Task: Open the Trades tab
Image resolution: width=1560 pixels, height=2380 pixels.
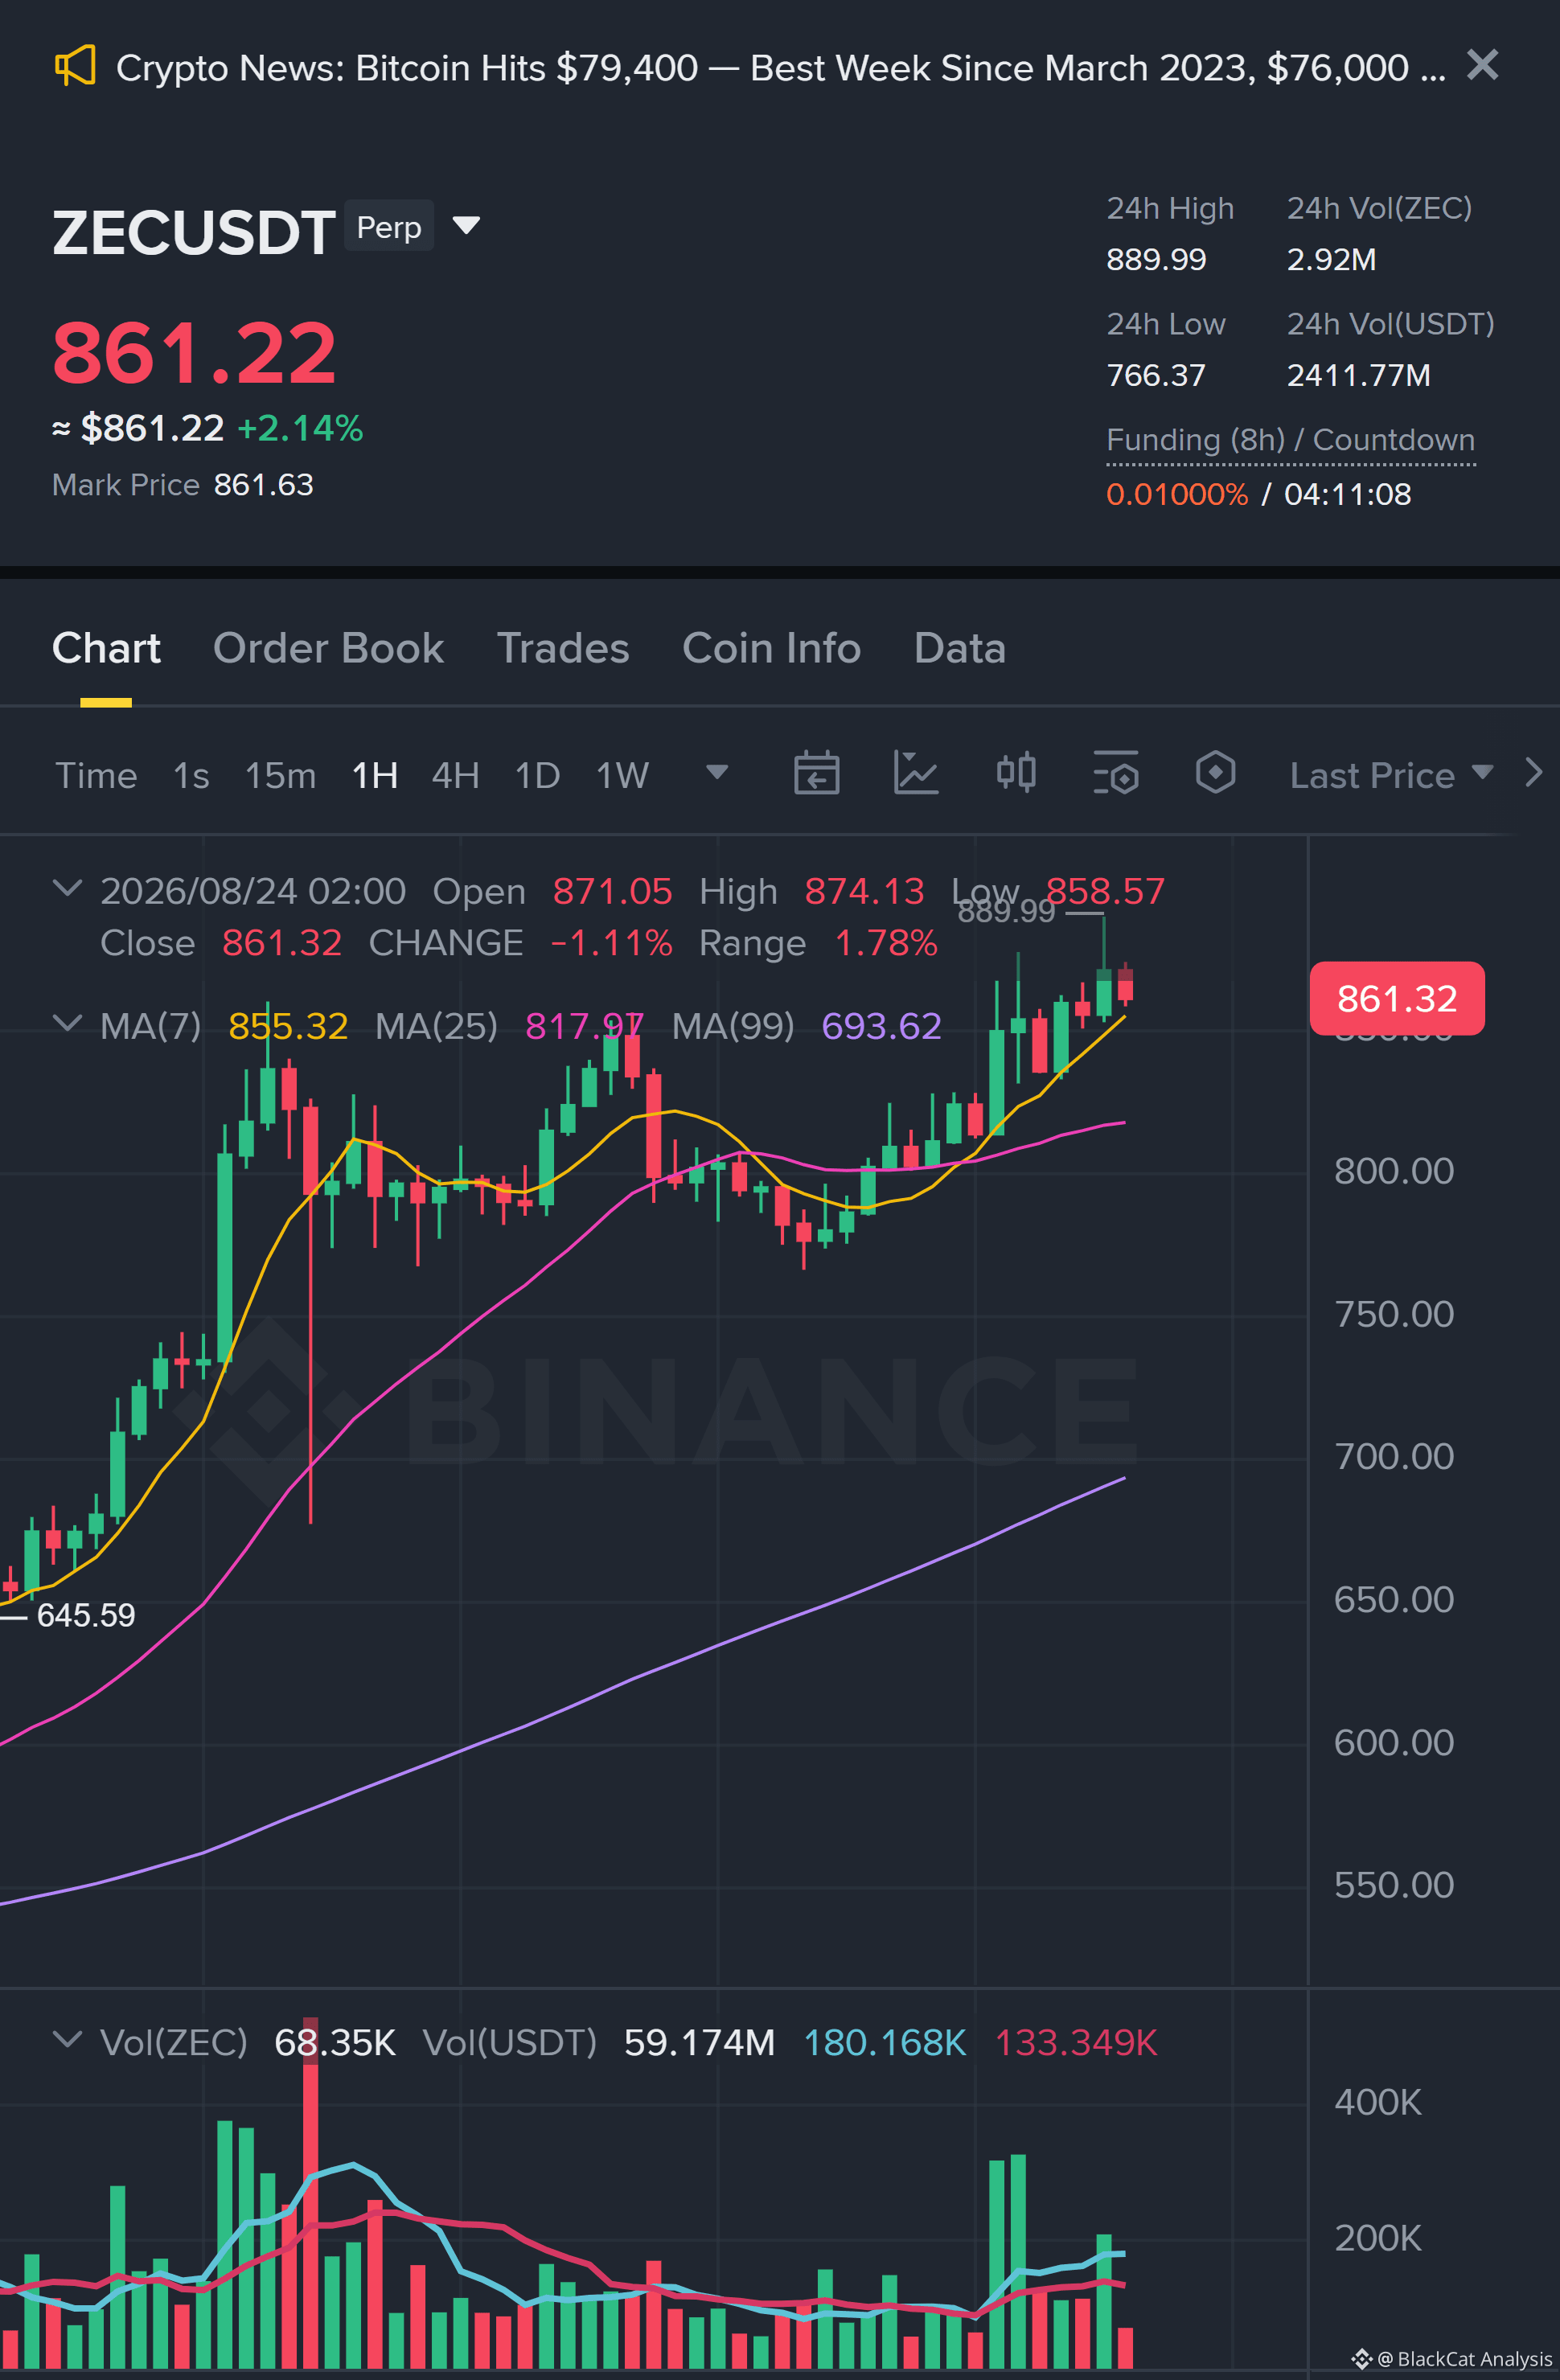Action: (x=563, y=648)
